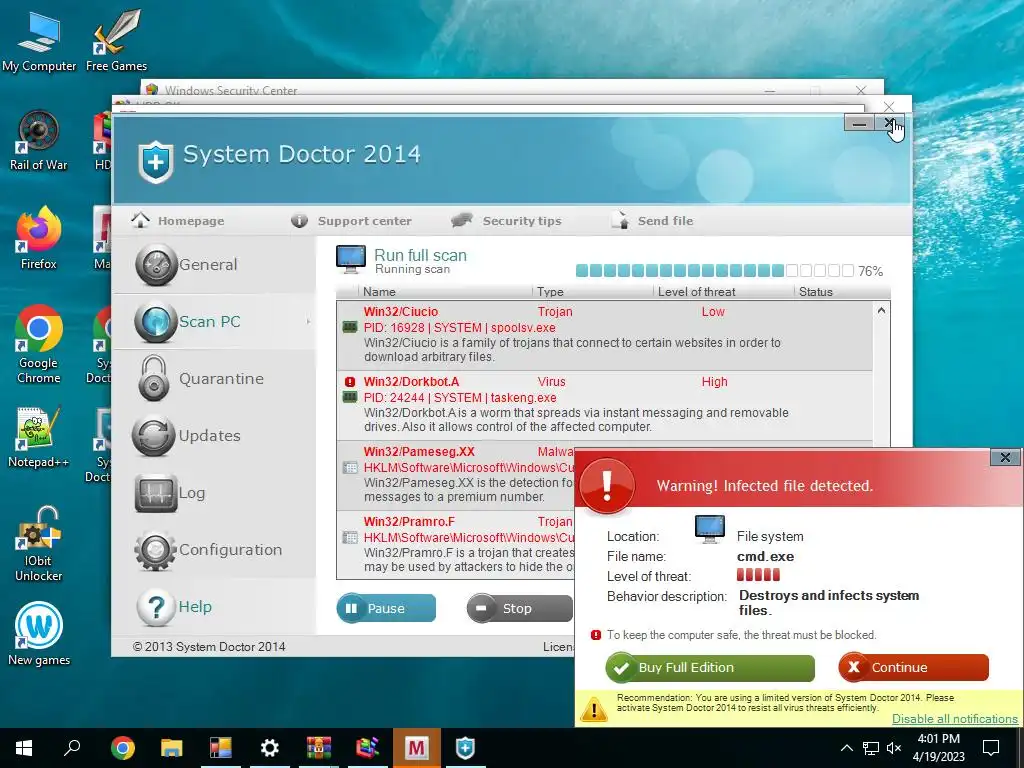The height and width of the screenshot is (768, 1024).
Task: Select the Win32/Dorkbot.A threat row
Action: click(605, 406)
